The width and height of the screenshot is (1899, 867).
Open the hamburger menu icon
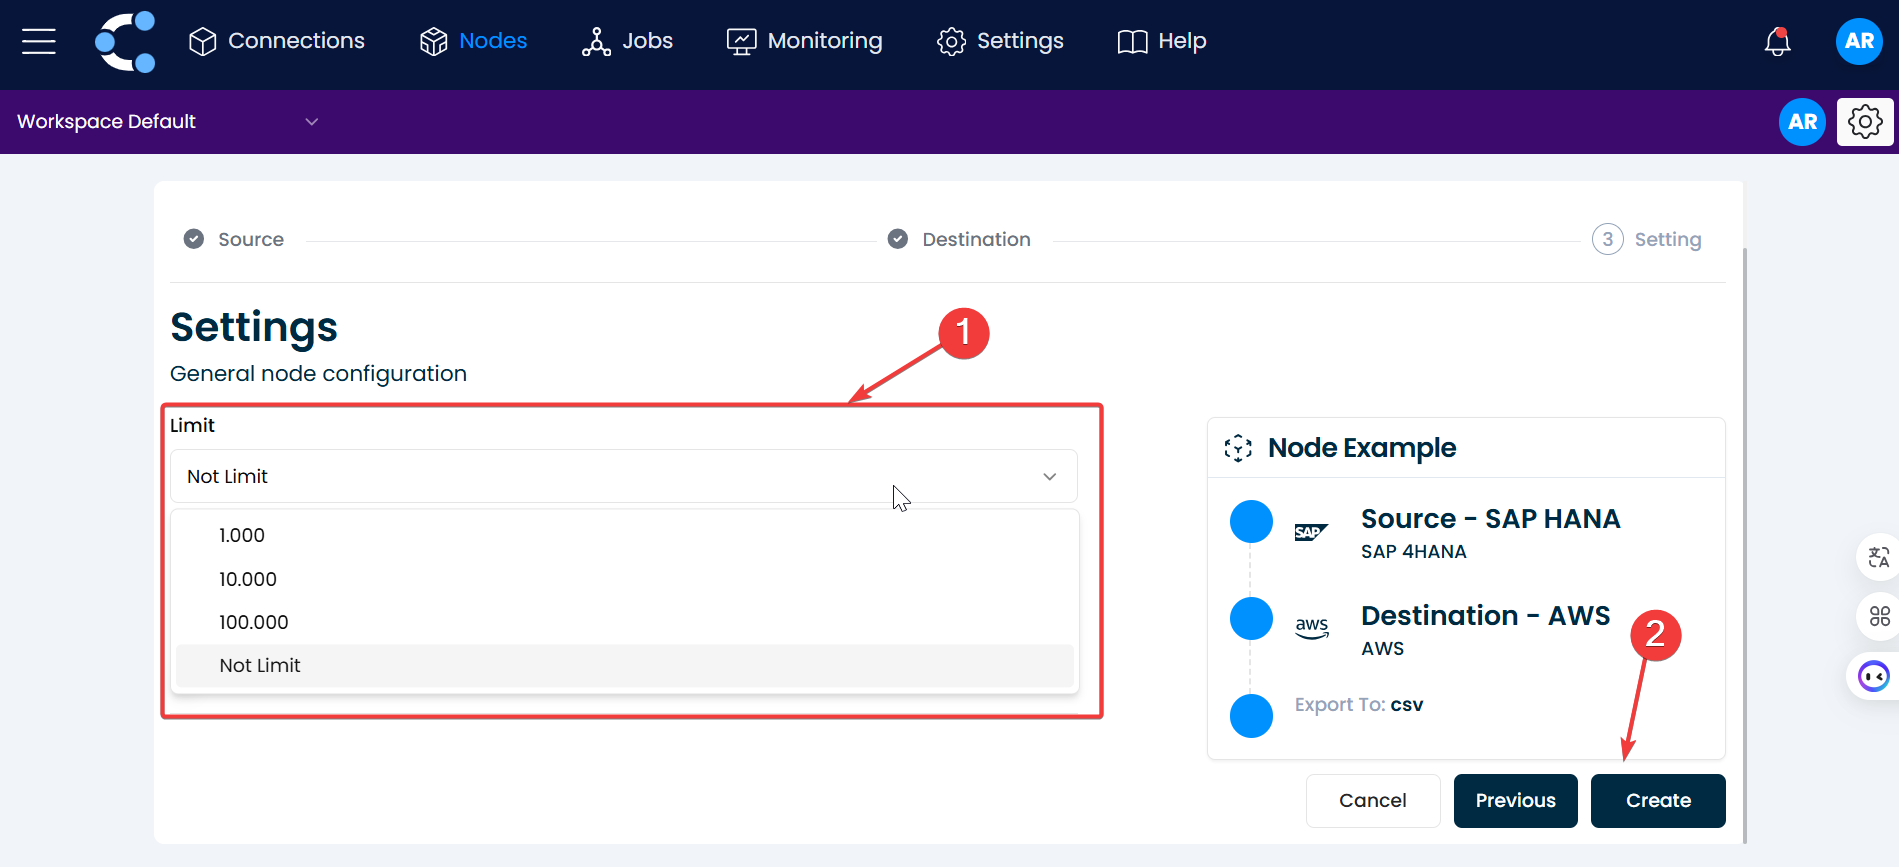tap(39, 41)
